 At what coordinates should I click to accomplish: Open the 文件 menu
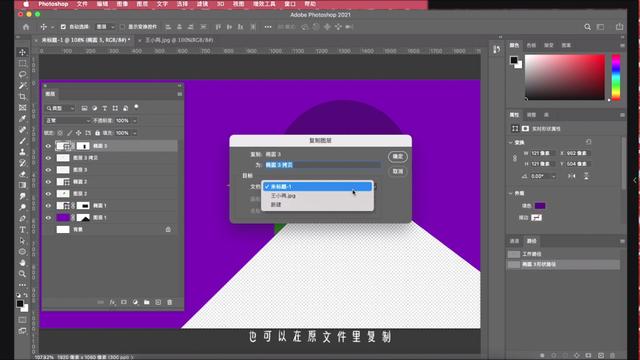point(82,4)
